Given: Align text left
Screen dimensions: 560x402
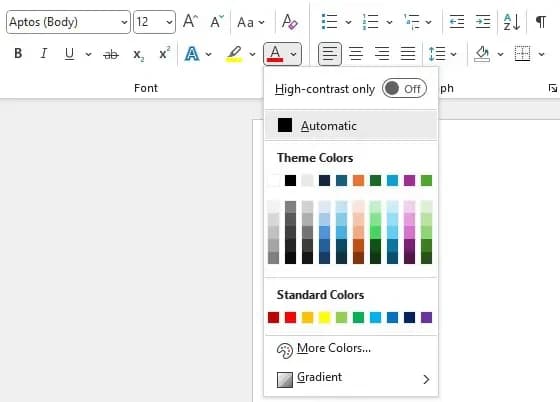Looking at the screenshot, I should point(330,54).
